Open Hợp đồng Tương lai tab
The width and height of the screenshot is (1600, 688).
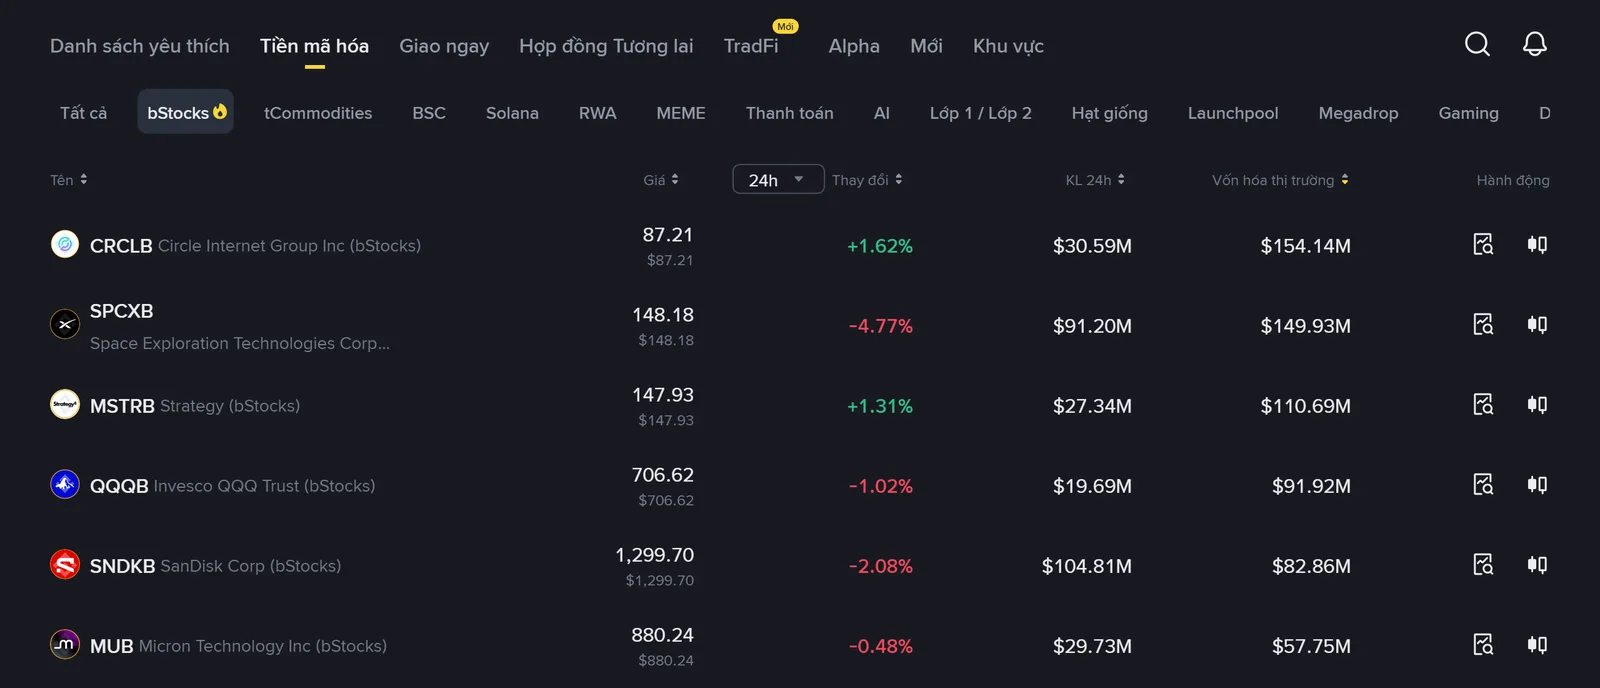[x=606, y=46]
